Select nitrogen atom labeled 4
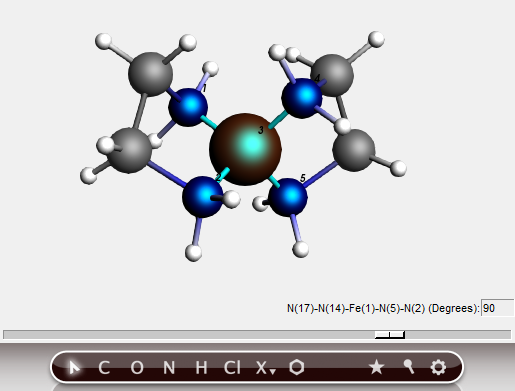Viewport: 515px width, 391px height. (302, 98)
